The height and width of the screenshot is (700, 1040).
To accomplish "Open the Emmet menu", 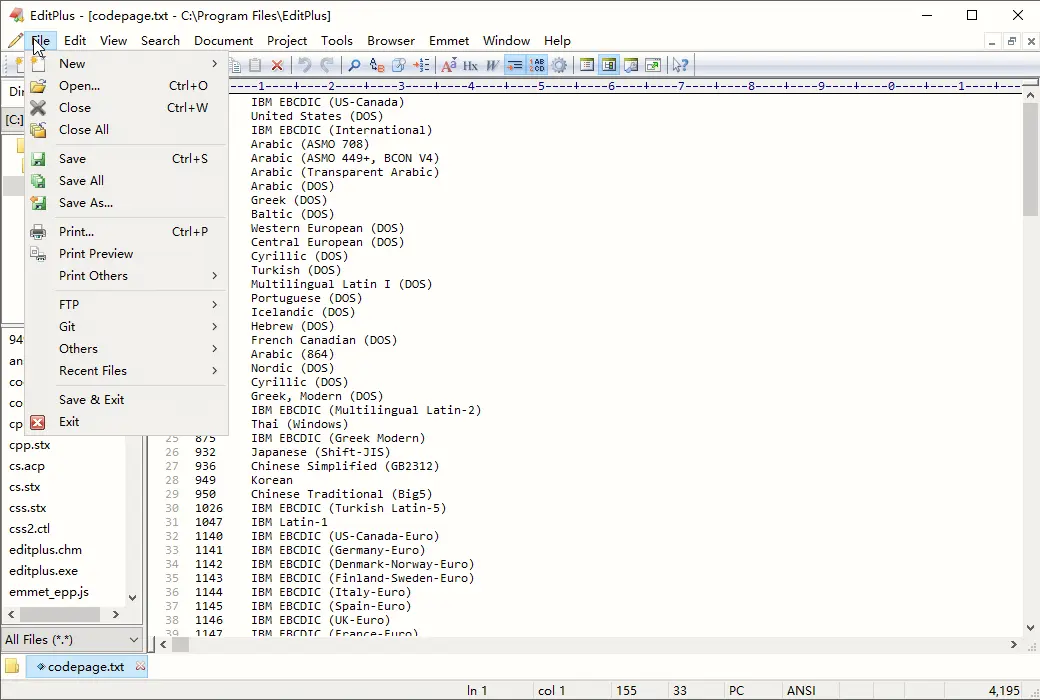I will 449,40.
